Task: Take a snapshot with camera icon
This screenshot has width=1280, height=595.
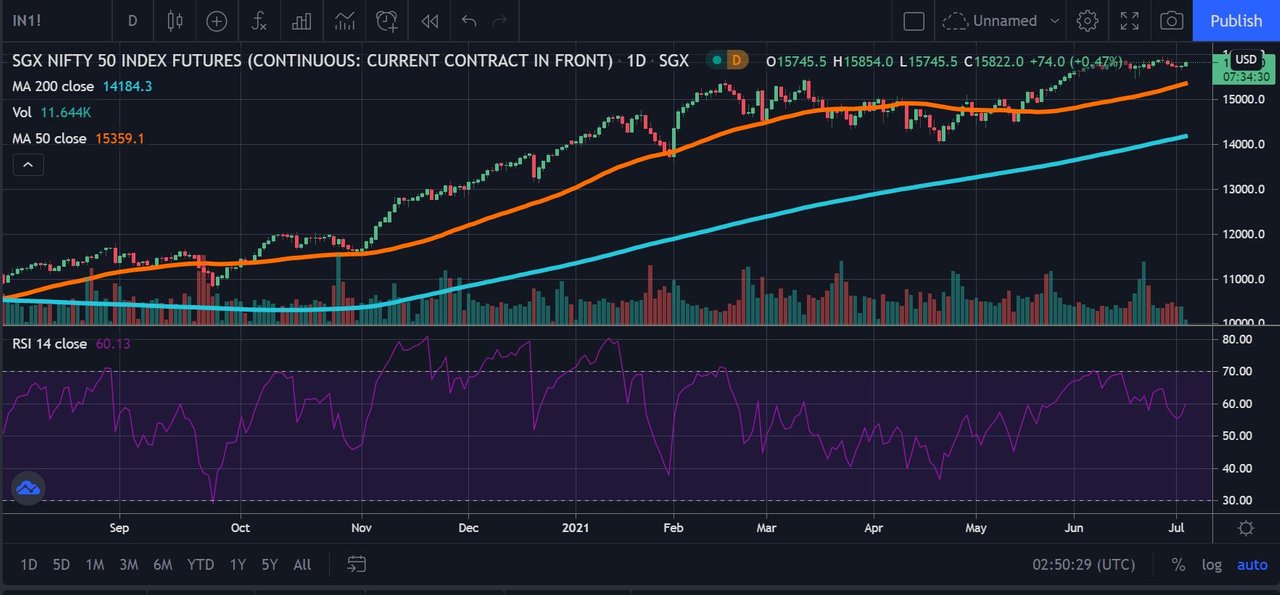Action: click(1172, 20)
